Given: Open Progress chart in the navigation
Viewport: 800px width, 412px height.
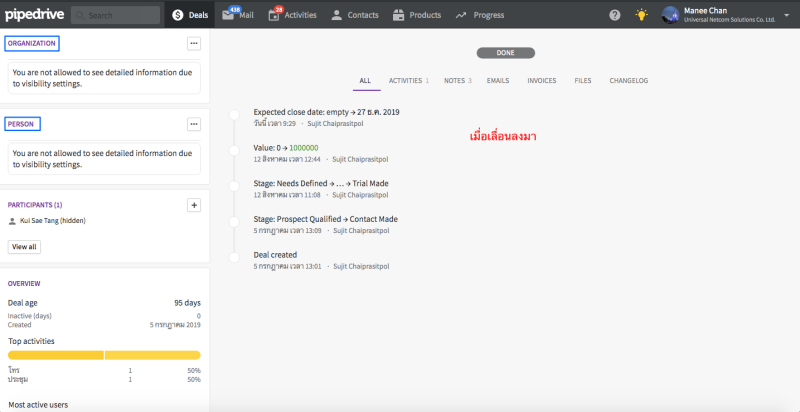Looking at the screenshot, I should tap(480, 15).
